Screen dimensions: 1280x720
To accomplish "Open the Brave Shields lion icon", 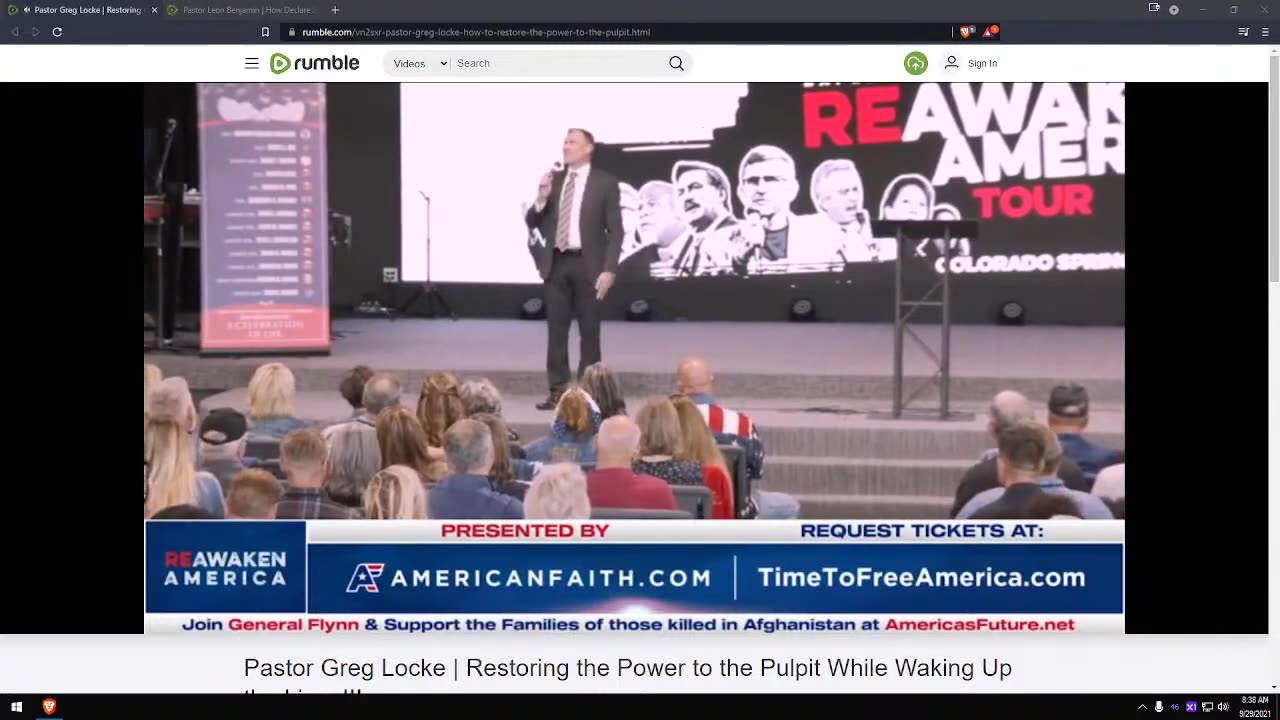I will pos(966,32).
